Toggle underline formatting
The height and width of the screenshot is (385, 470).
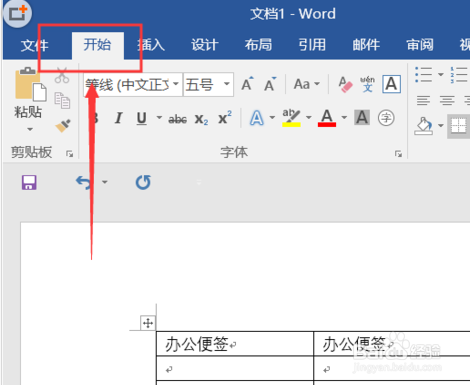click(142, 118)
